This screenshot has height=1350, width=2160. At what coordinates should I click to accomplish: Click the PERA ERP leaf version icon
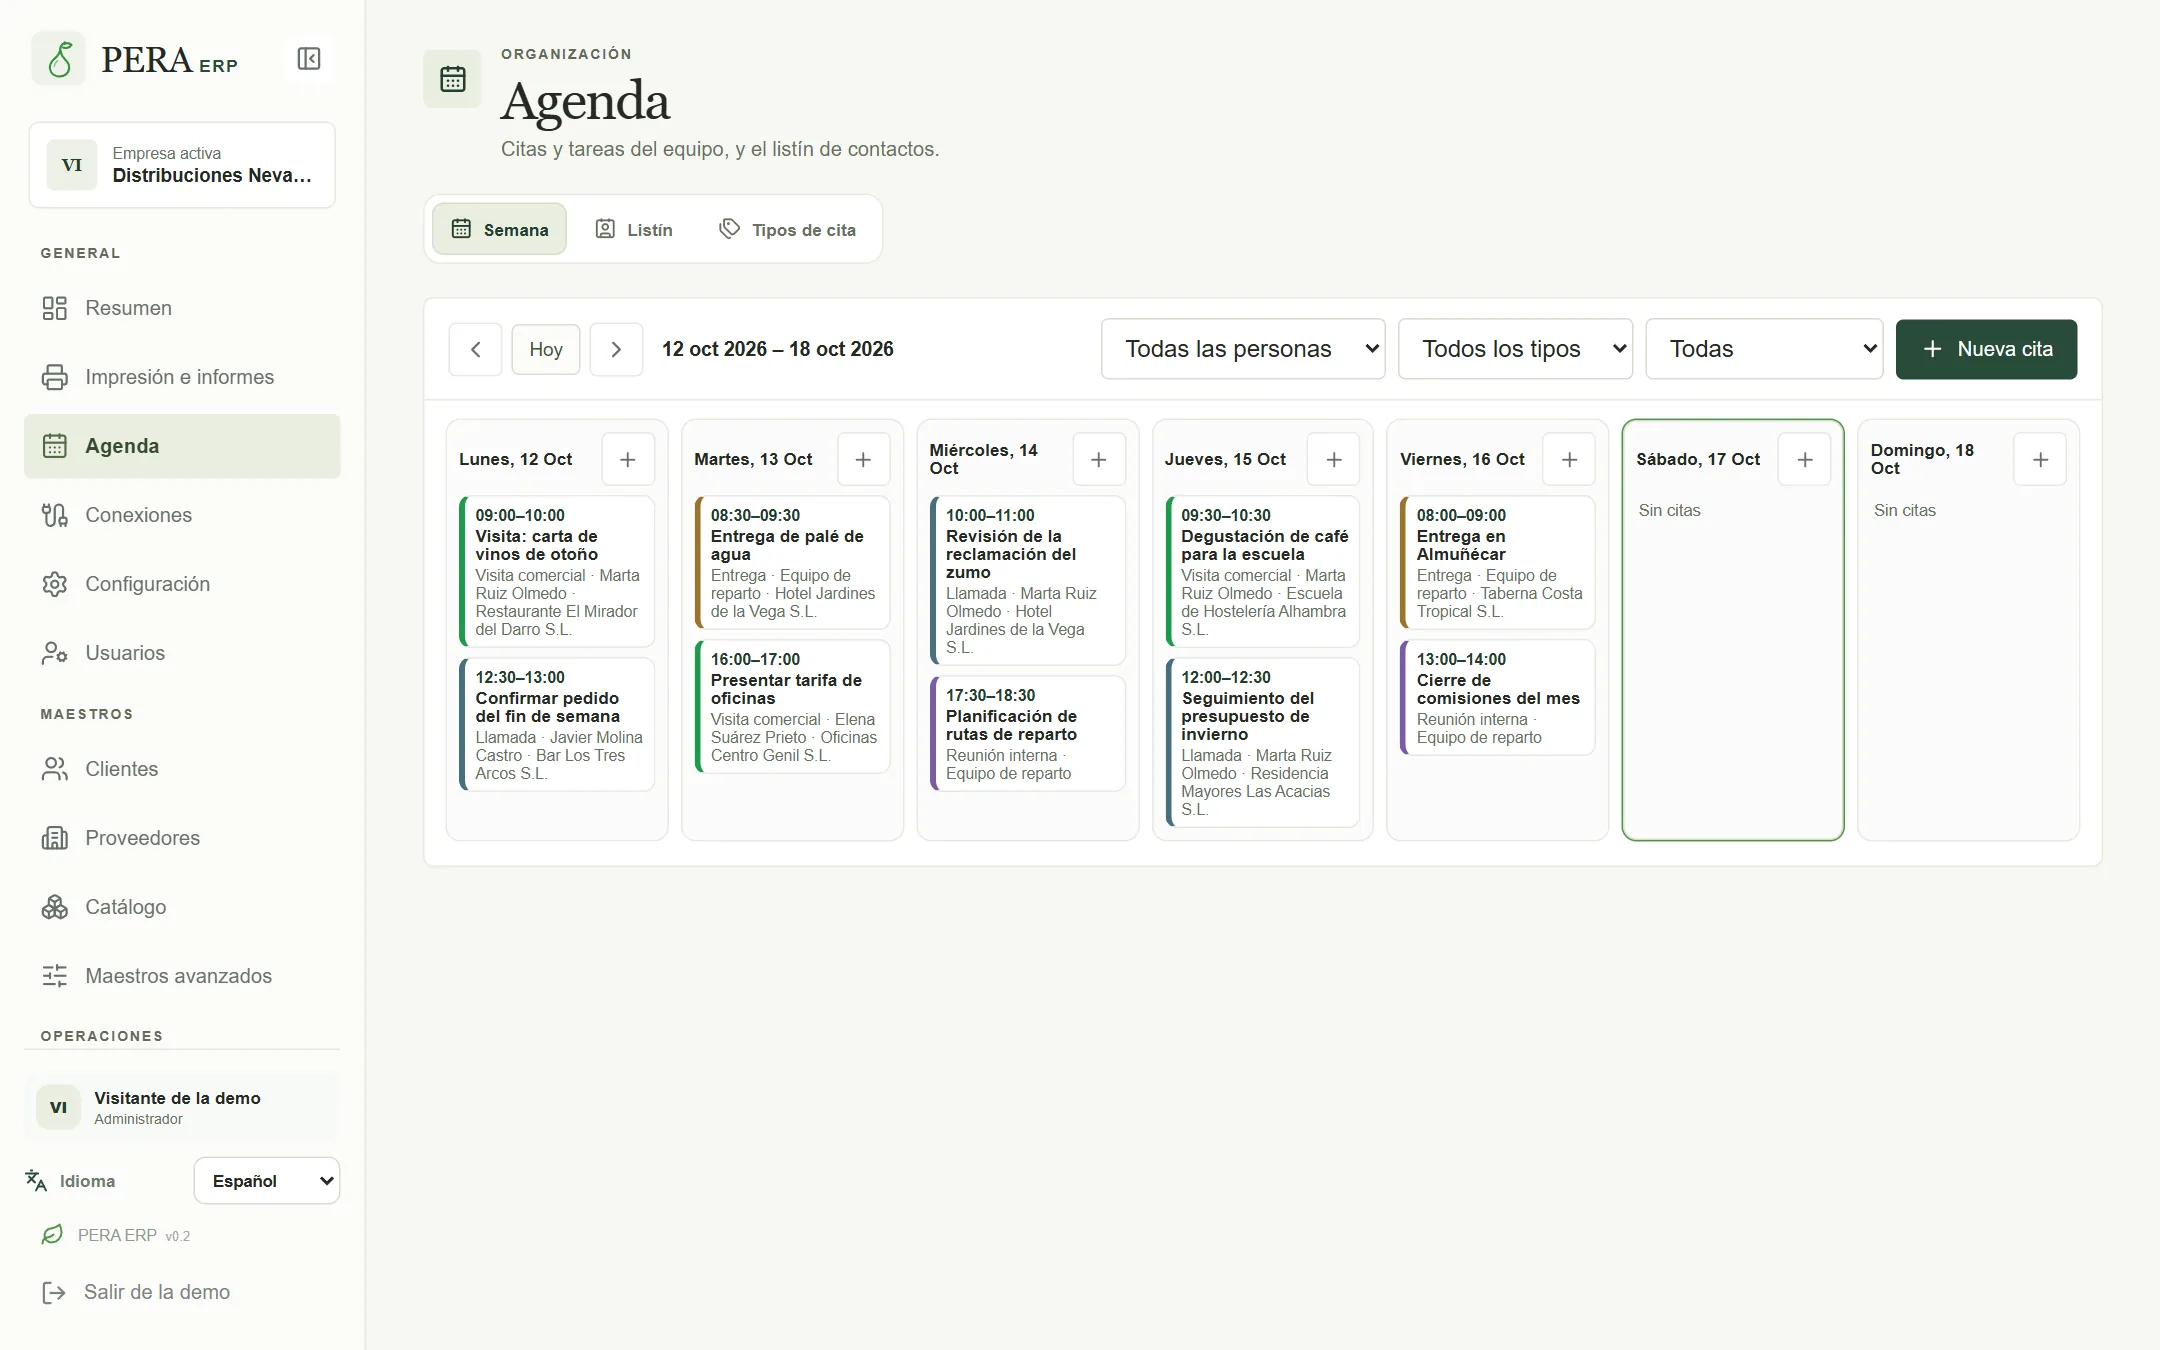[52, 1235]
